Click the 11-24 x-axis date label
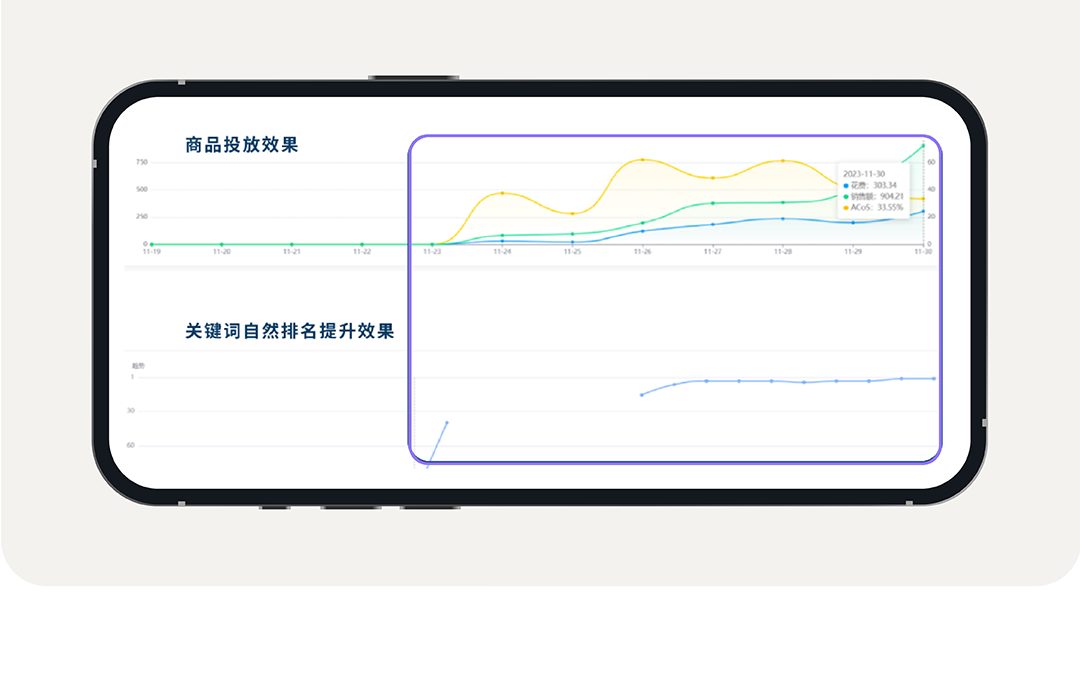The width and height of the screenshot is (1080, 673). coord(502,252)
